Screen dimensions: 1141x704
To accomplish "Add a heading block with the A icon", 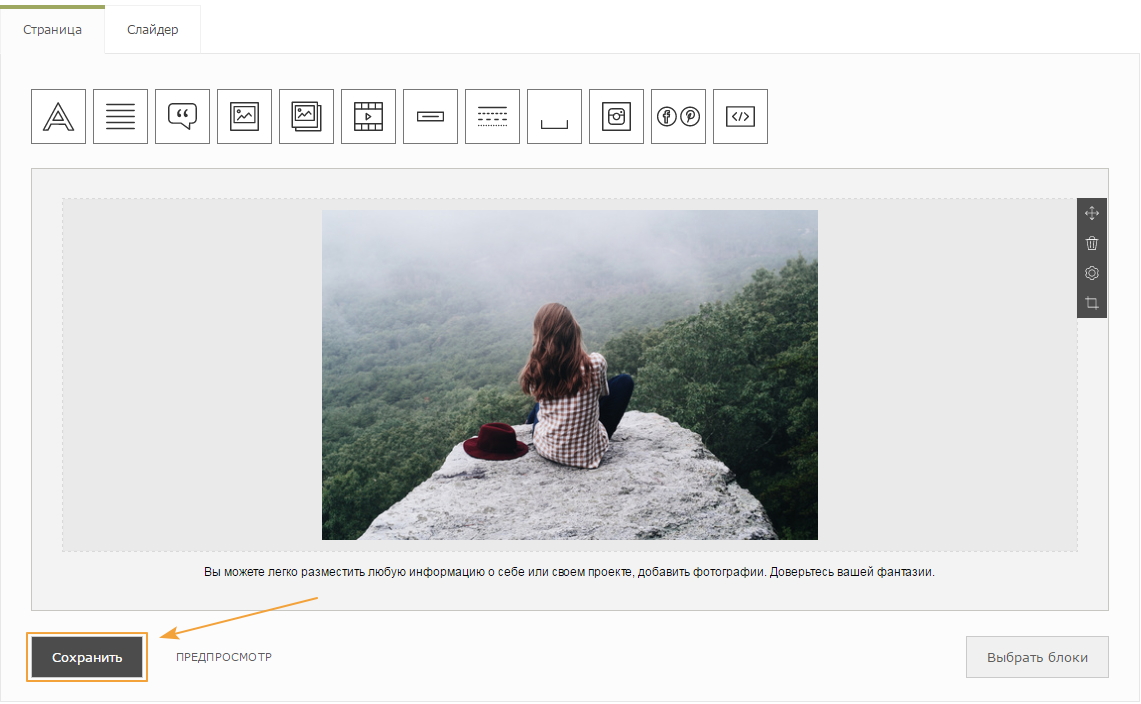I will coord(58,116).
